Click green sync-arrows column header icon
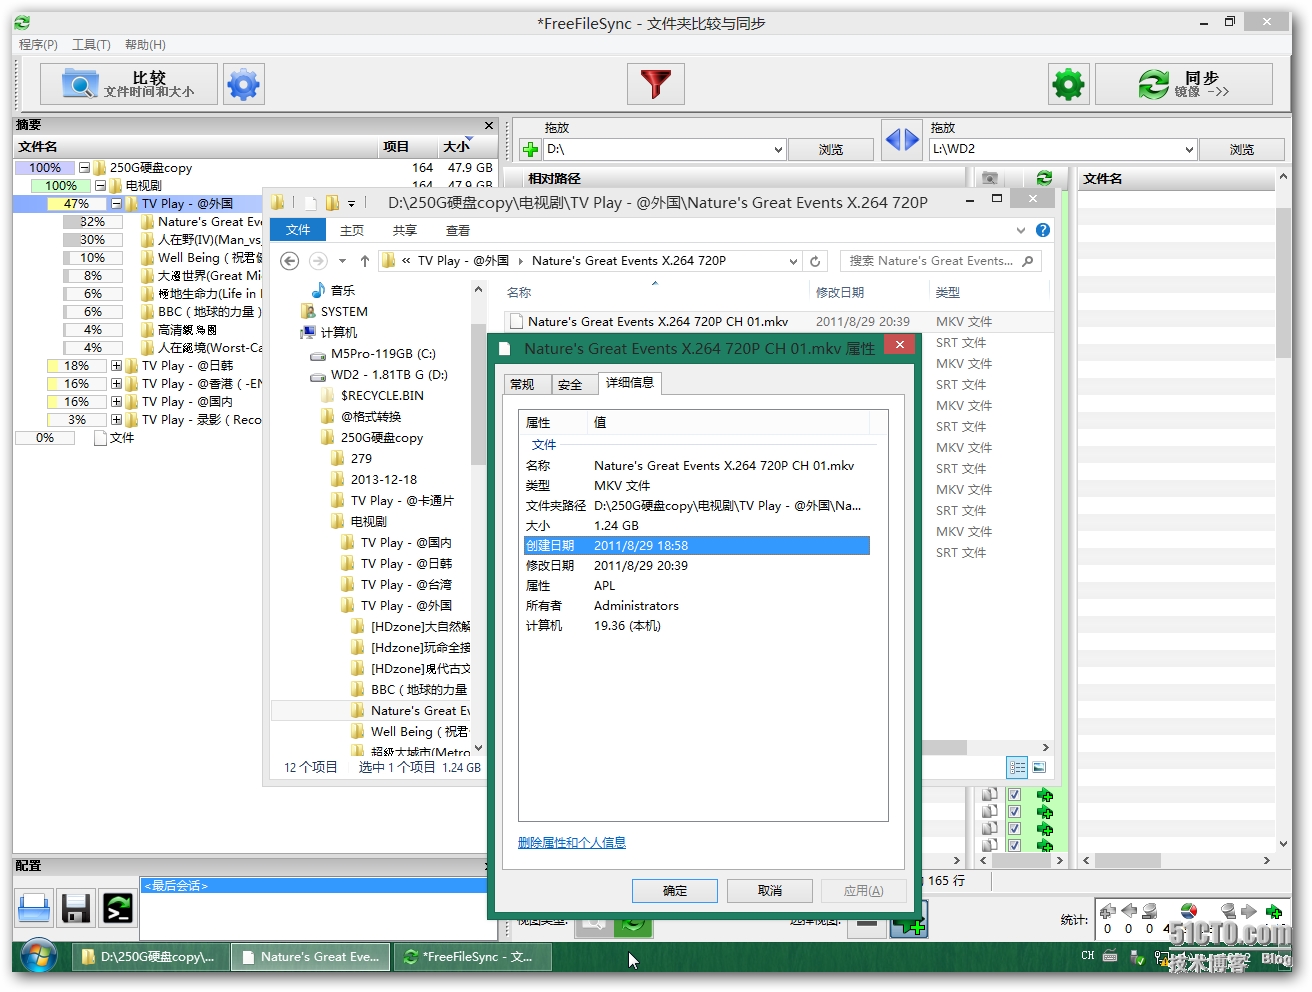This screenshot has width=1312, height=992. point(1044,178)
